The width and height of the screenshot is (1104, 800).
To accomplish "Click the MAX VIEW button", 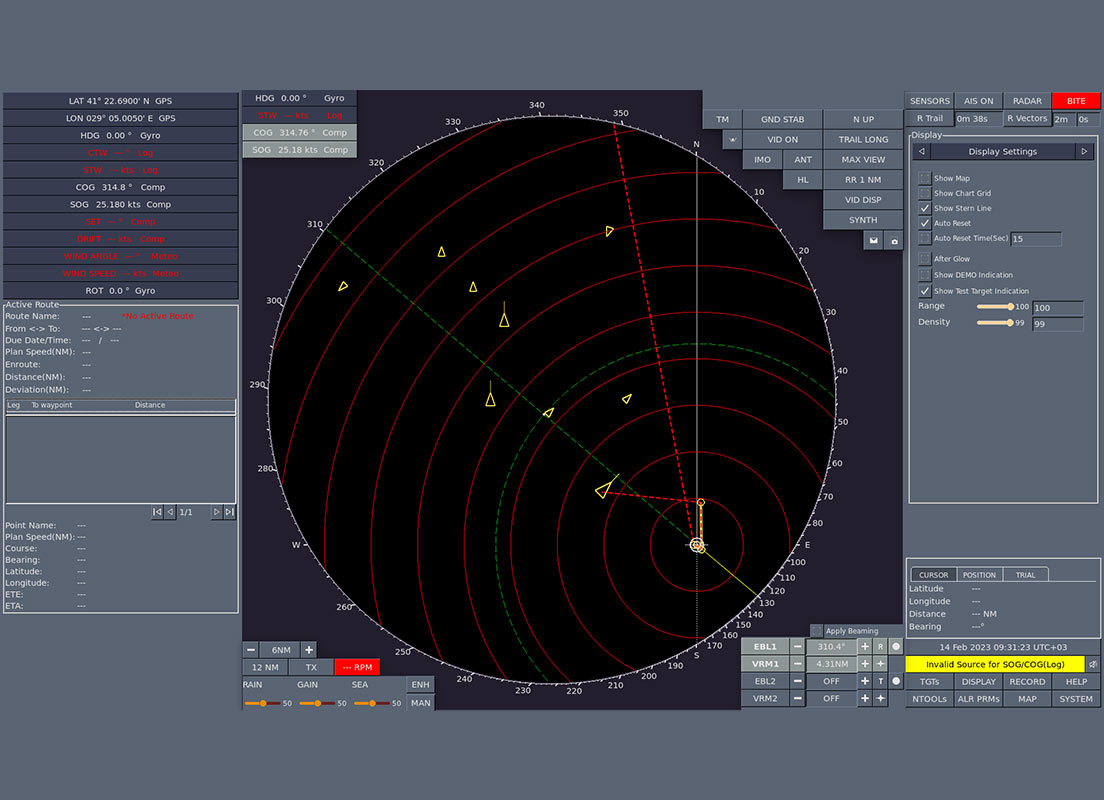I will click(x=863, y=160).
